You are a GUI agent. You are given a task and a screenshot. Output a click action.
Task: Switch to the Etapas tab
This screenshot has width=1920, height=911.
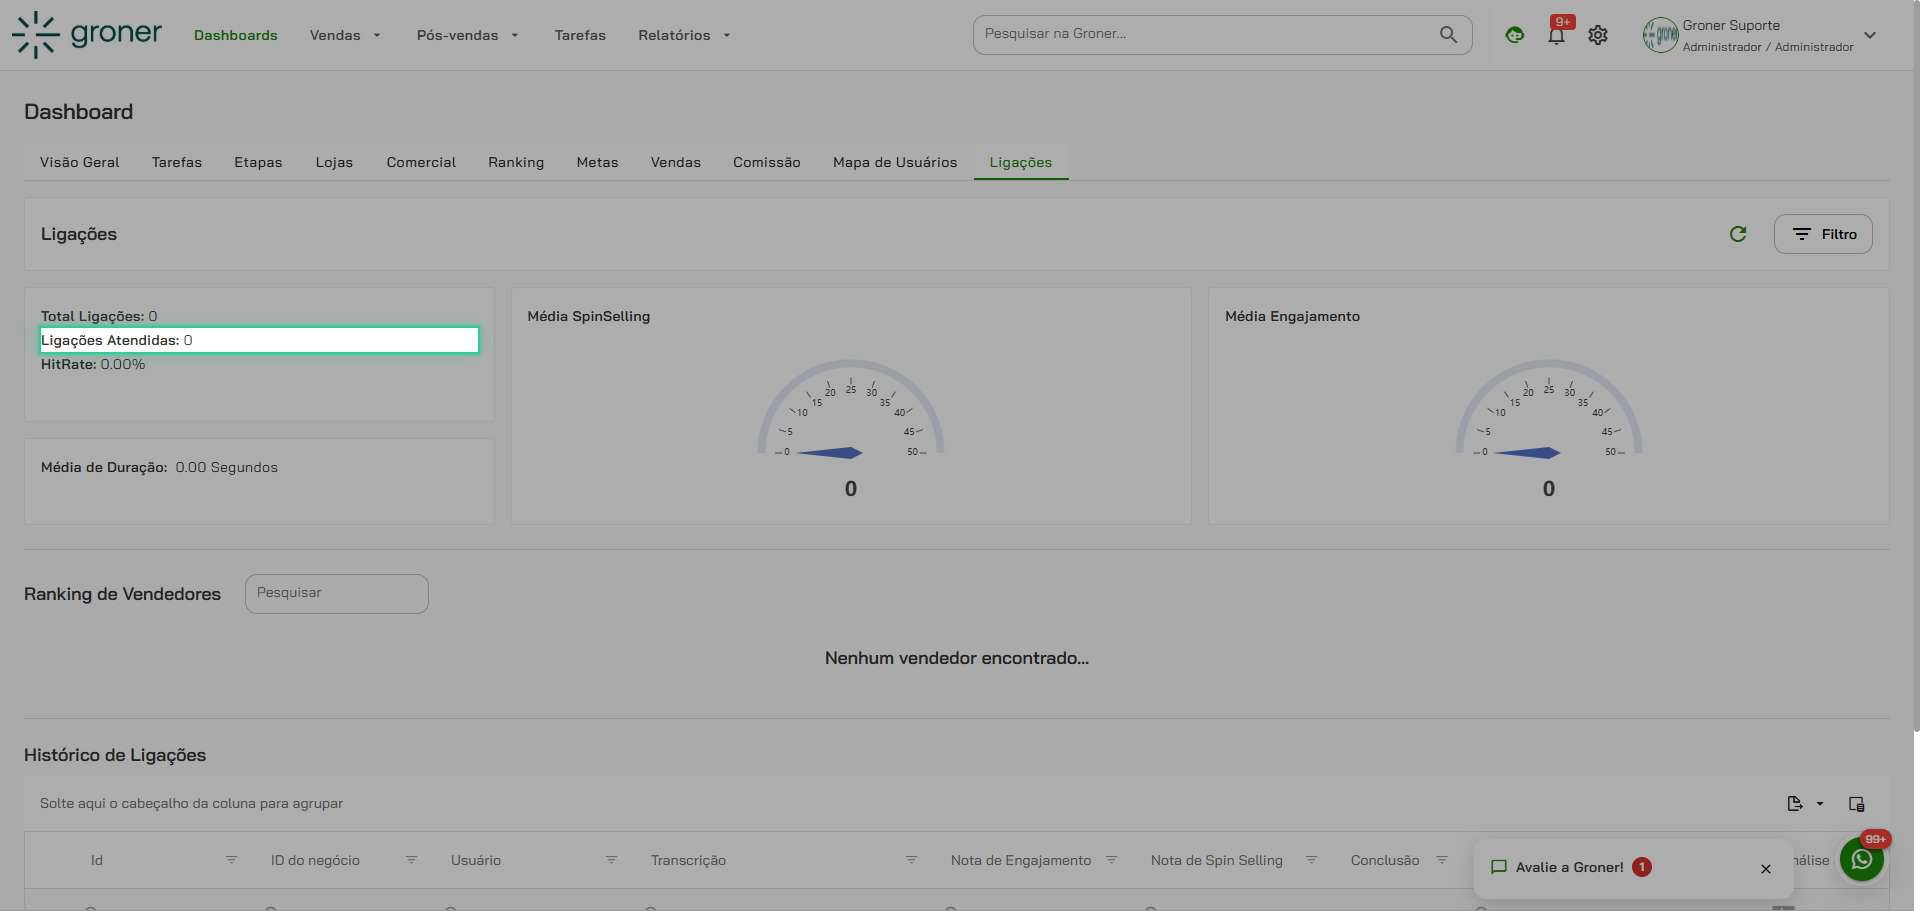[x=258, y=162]
